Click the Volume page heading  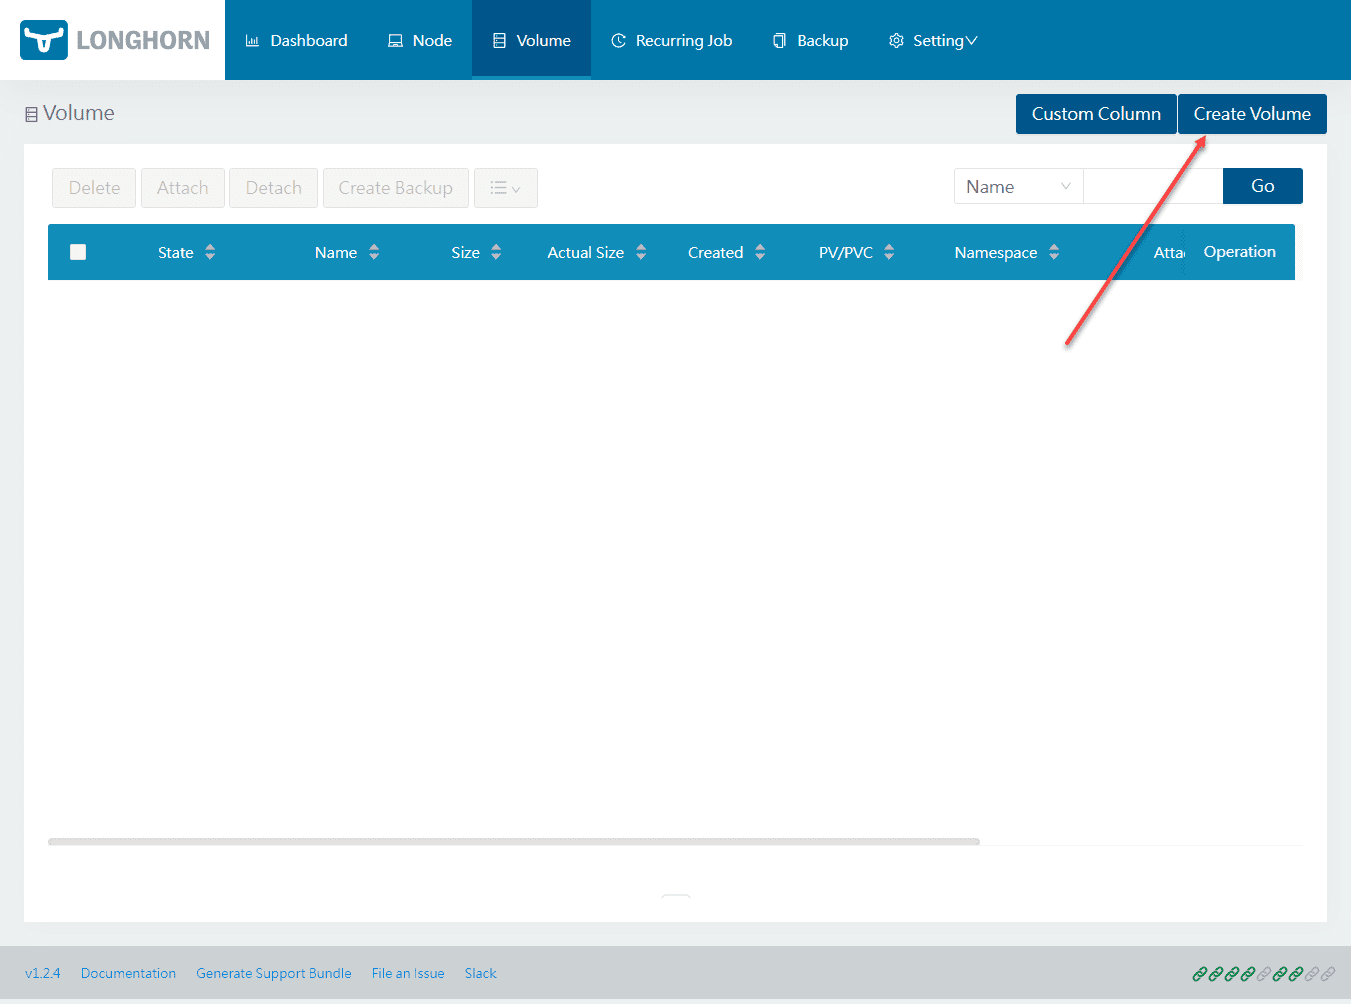70,113
